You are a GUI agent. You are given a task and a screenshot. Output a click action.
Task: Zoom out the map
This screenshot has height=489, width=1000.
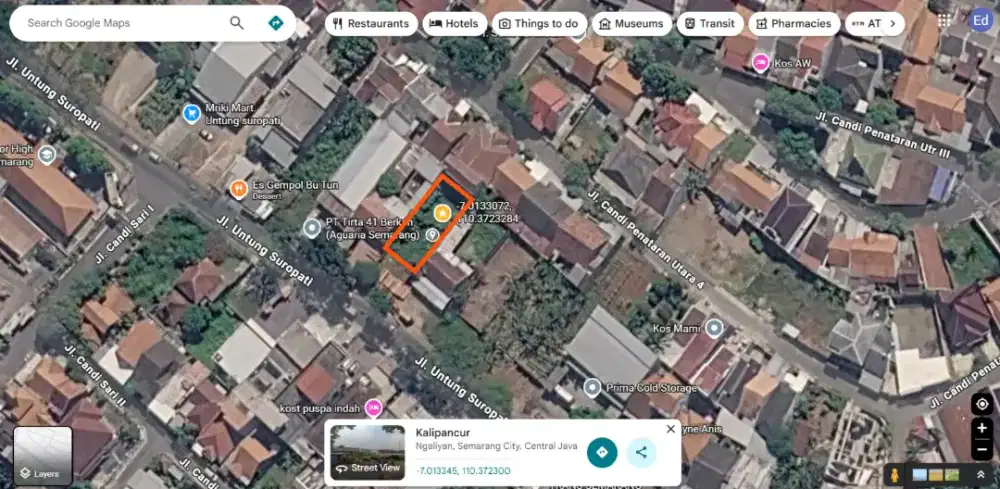[982, 449]
